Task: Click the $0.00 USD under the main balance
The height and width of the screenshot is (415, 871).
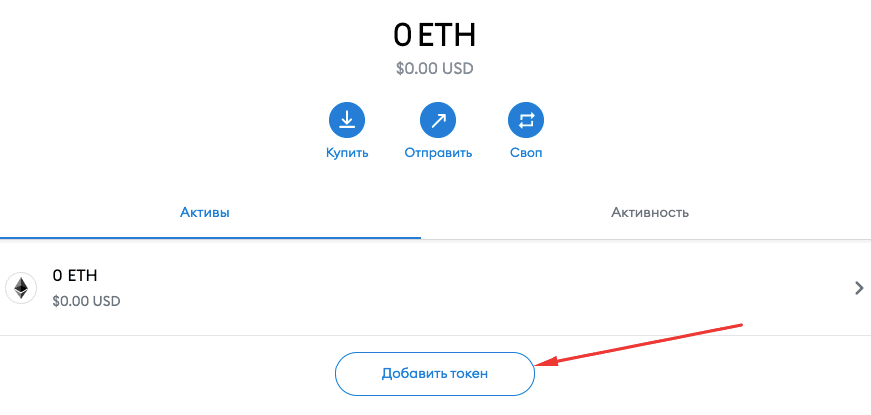Action: pyautogui.click(x=434, y=69)
